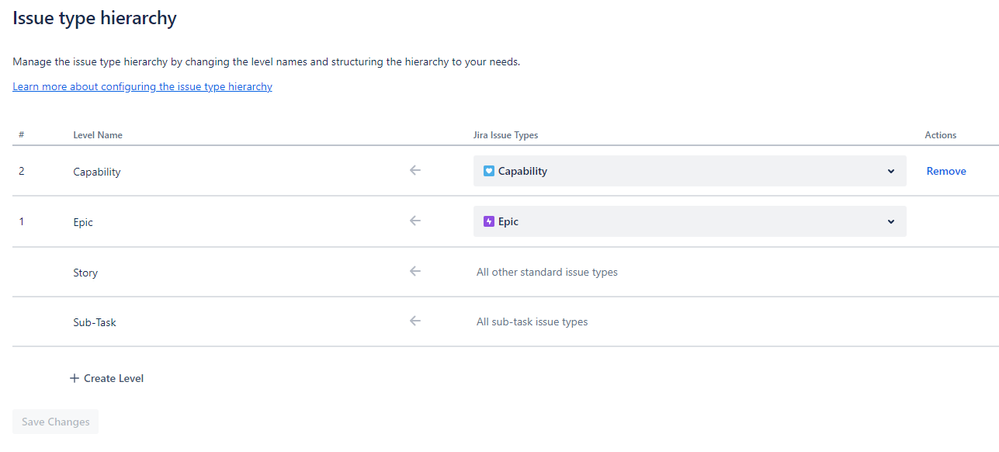Viewport: 999px width, 452px height.
Task: Click the arrow icon in Epic row
Action: click(415, 221)
